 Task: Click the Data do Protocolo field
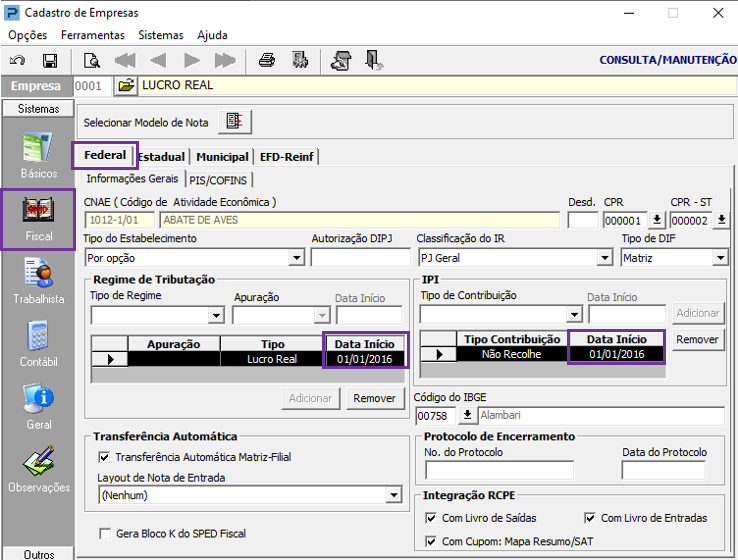(663, 471)
